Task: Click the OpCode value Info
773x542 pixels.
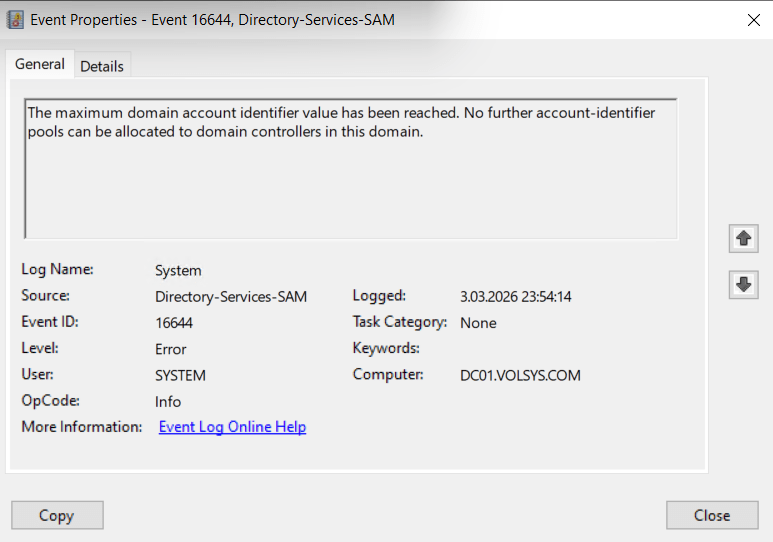Action: coord(168,401)
